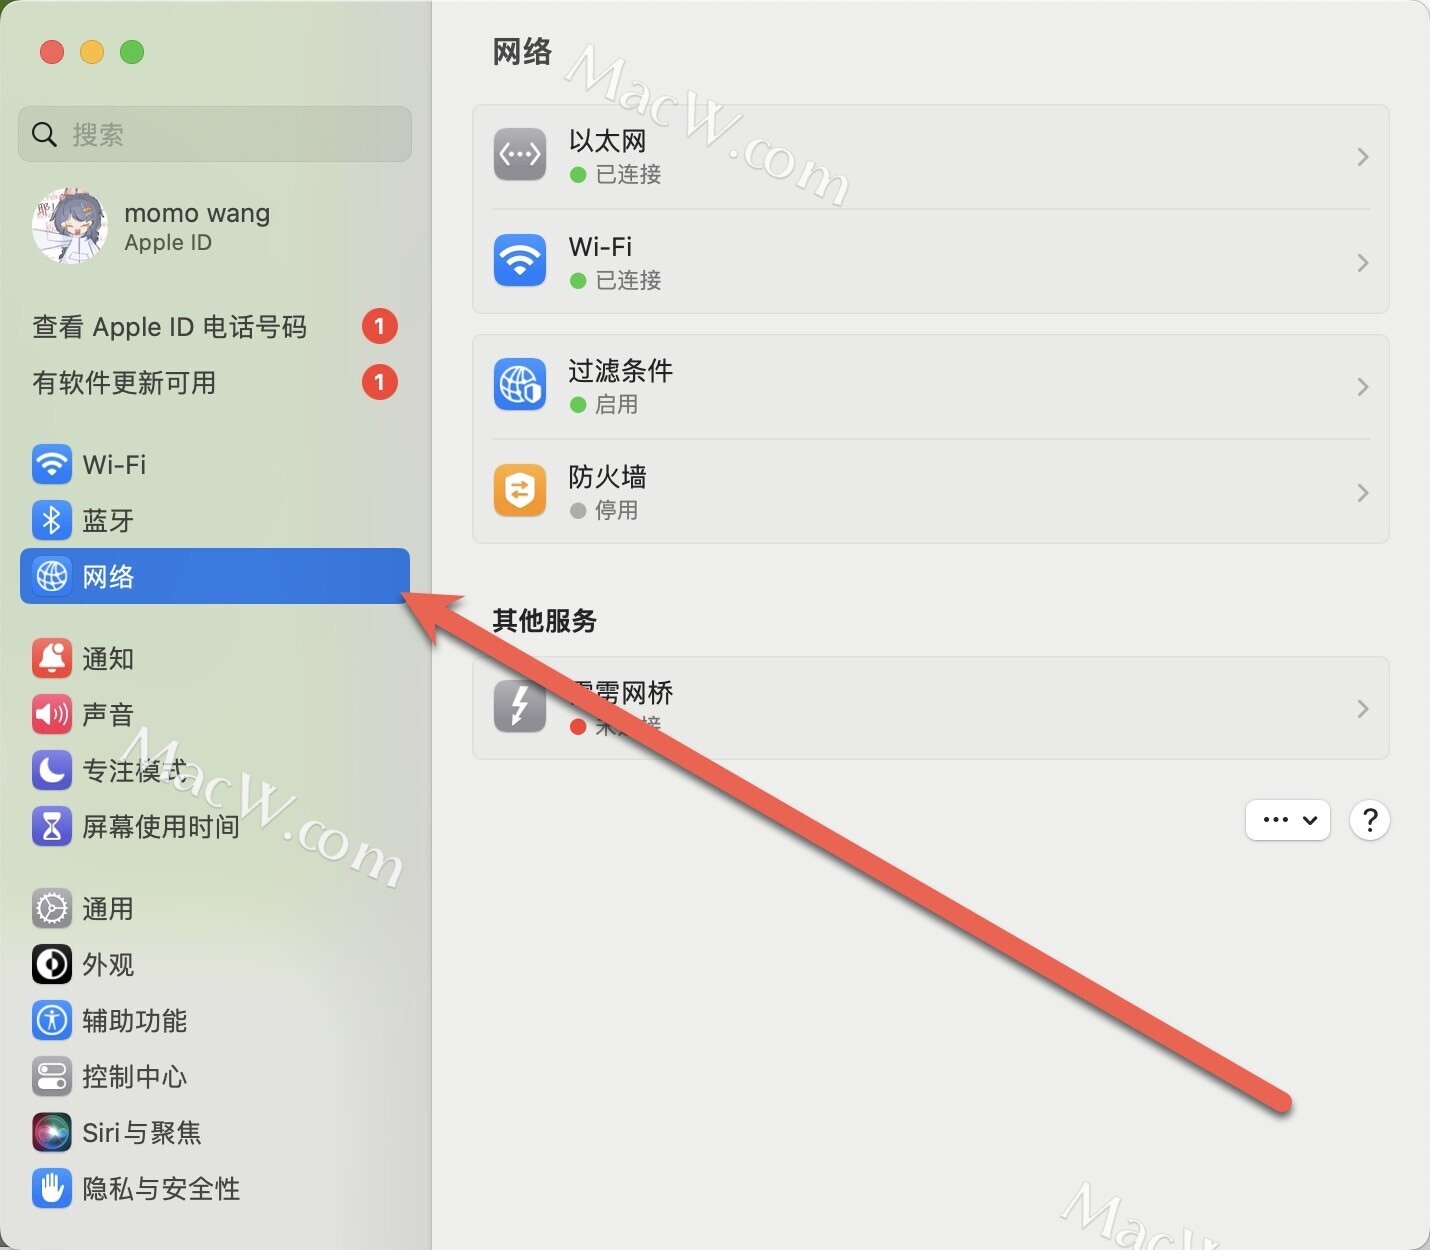The image size is (1430, 1250).
Task: Select the 屏幕使用时间 hourglass icon
Action: pos(52,826)
